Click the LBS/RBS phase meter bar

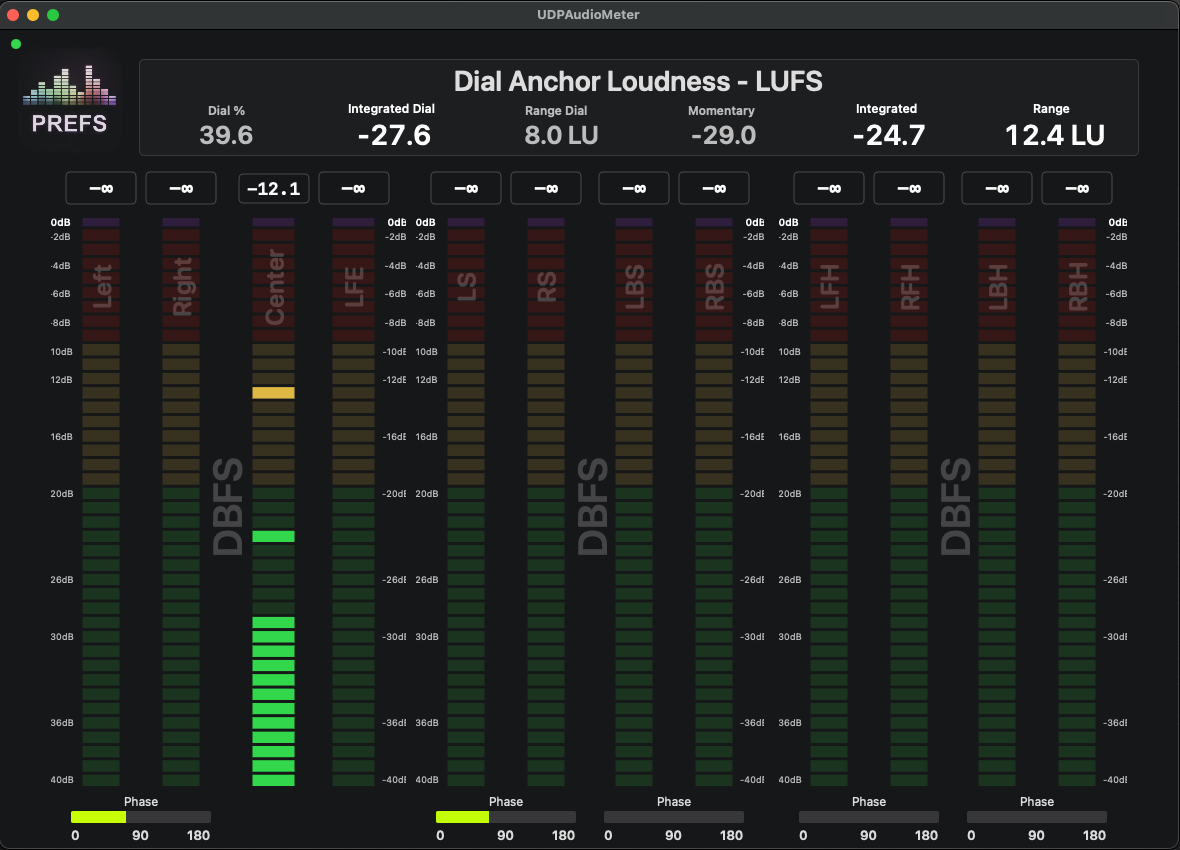tap(674, 817)
